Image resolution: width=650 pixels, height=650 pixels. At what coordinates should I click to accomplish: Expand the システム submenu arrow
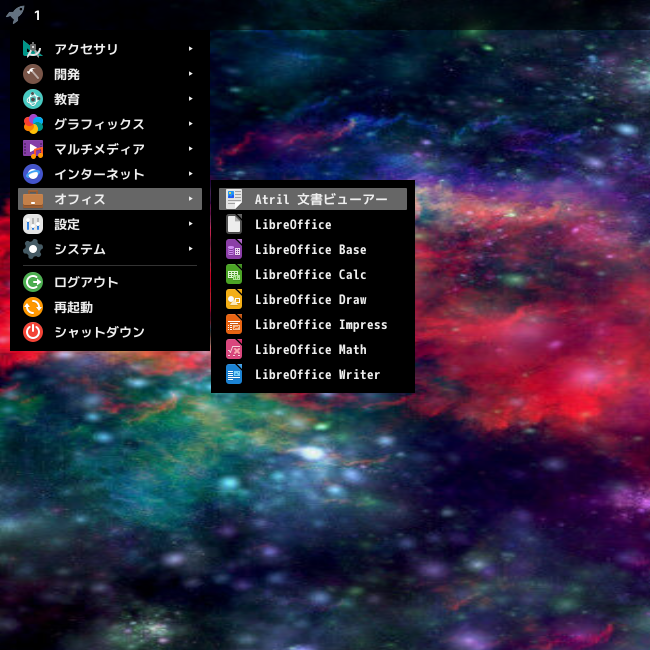point(190,249)
